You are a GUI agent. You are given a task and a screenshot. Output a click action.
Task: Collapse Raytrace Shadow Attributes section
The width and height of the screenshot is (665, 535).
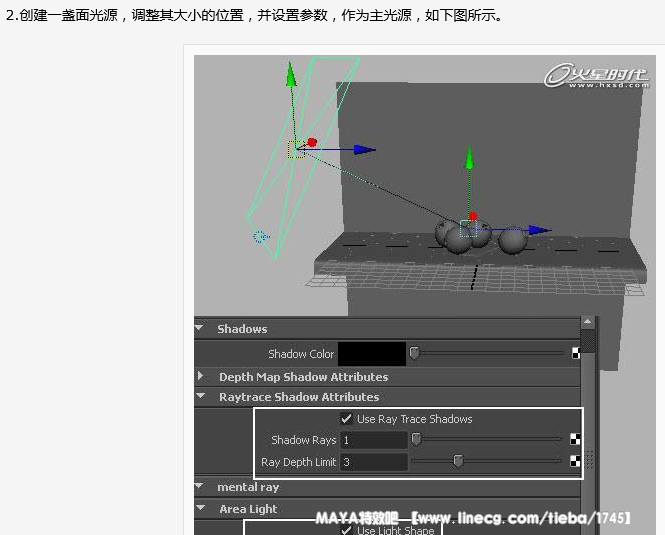(199, 397)
